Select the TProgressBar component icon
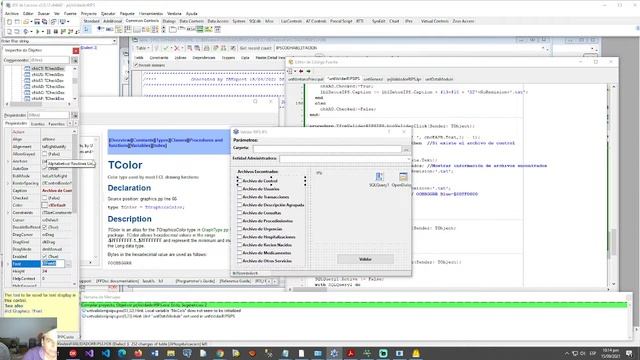The image size is (640, 360). click(x=109, y=29)
